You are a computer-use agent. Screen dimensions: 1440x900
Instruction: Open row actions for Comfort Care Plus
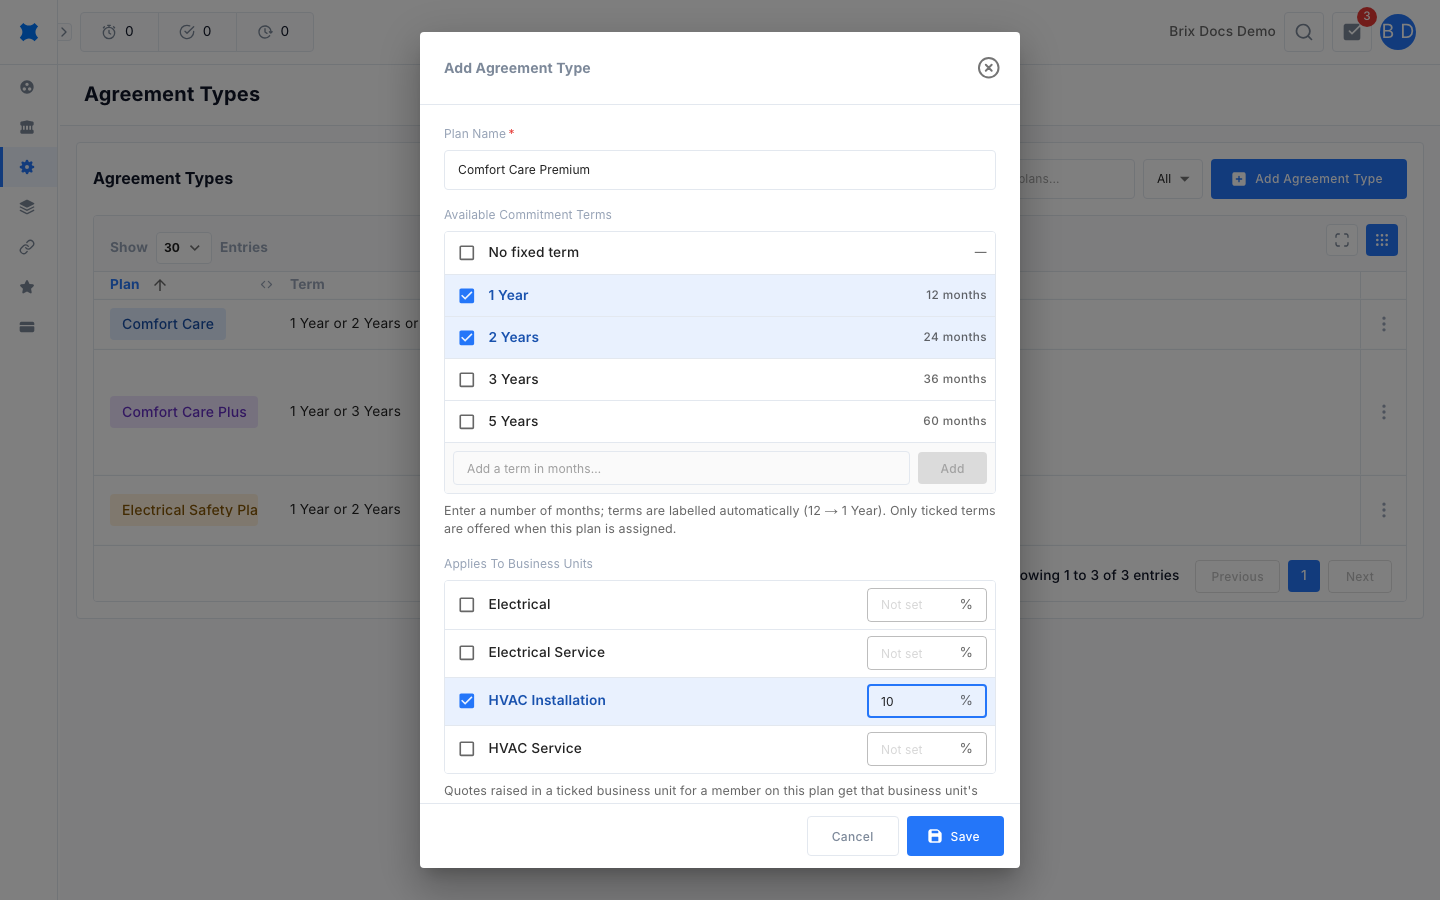tap(1384, 412)
